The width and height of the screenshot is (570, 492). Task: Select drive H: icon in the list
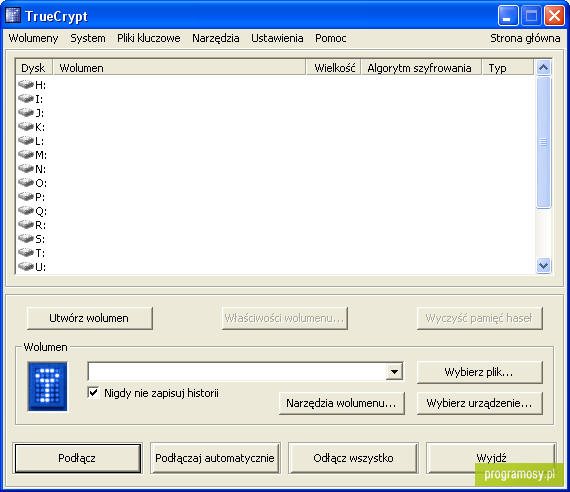coord(26,85)
